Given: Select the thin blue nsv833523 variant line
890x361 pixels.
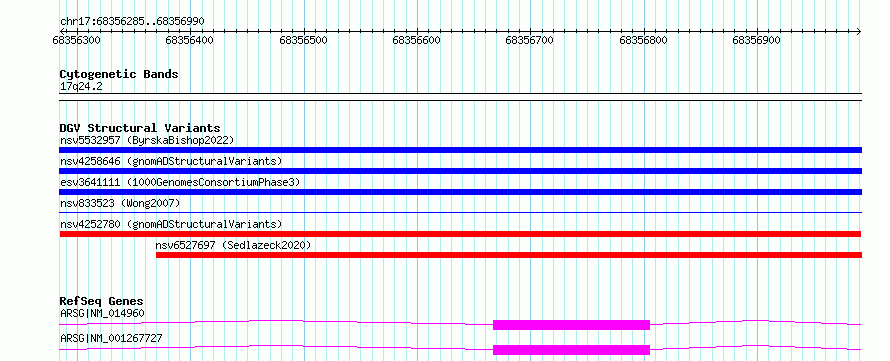Looking at the screenshot, I should pyautogui.click(x=460, y=212).
